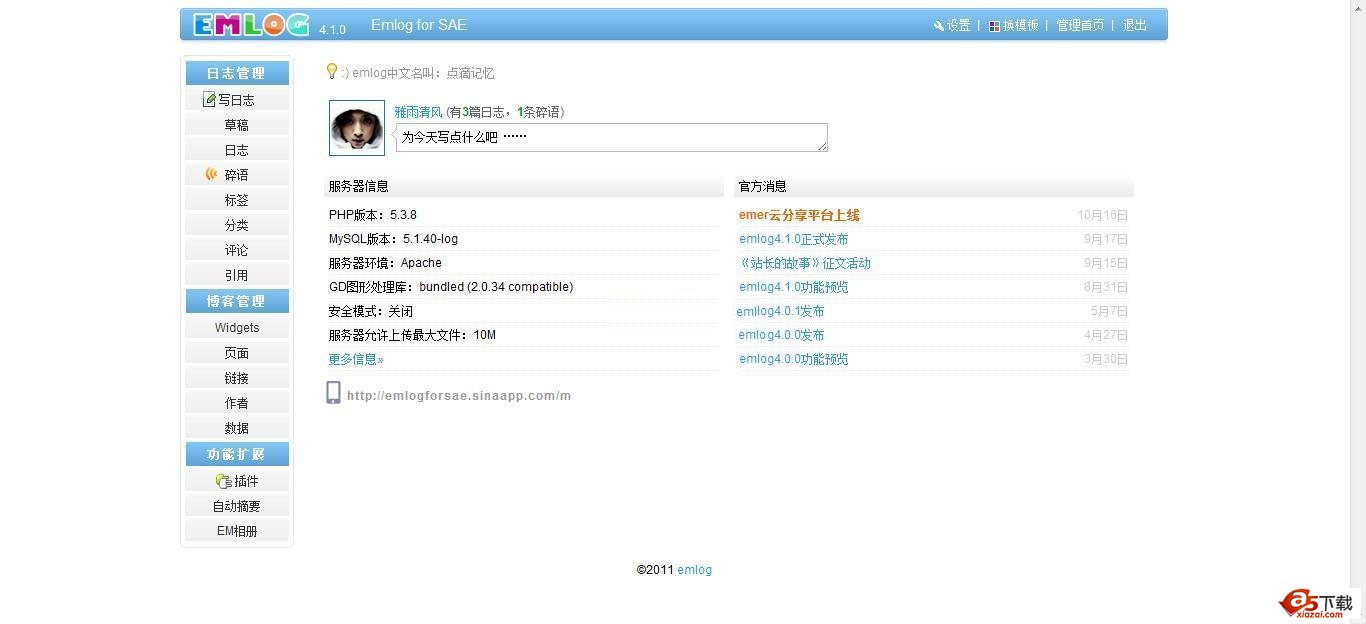The width and height of the screenshot is (1366, 624).
Task: Open 标签 management
Action: point(237,200)
